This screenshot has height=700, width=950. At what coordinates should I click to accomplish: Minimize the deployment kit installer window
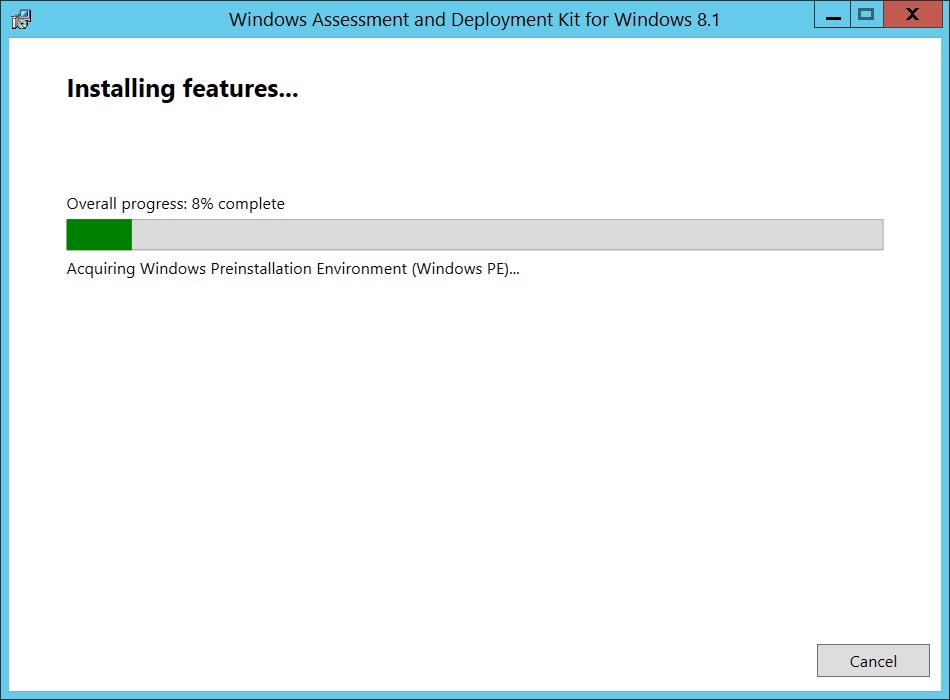(833, 15)
